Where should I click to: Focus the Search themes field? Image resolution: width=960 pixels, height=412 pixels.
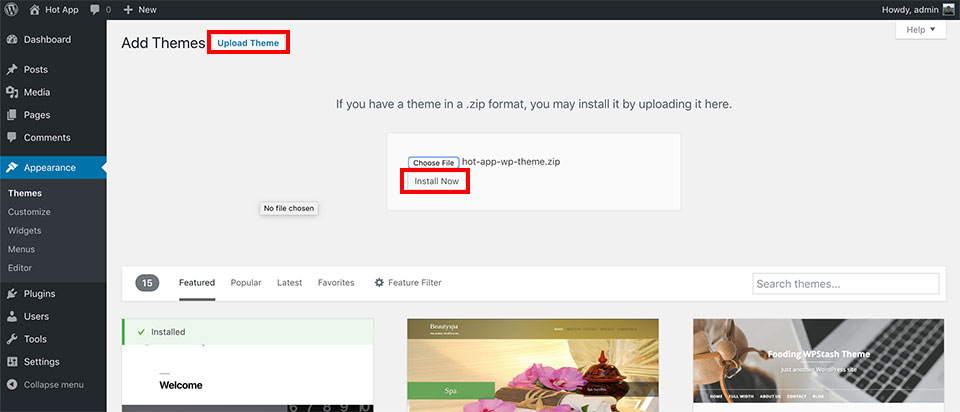(x=846, y=283)
